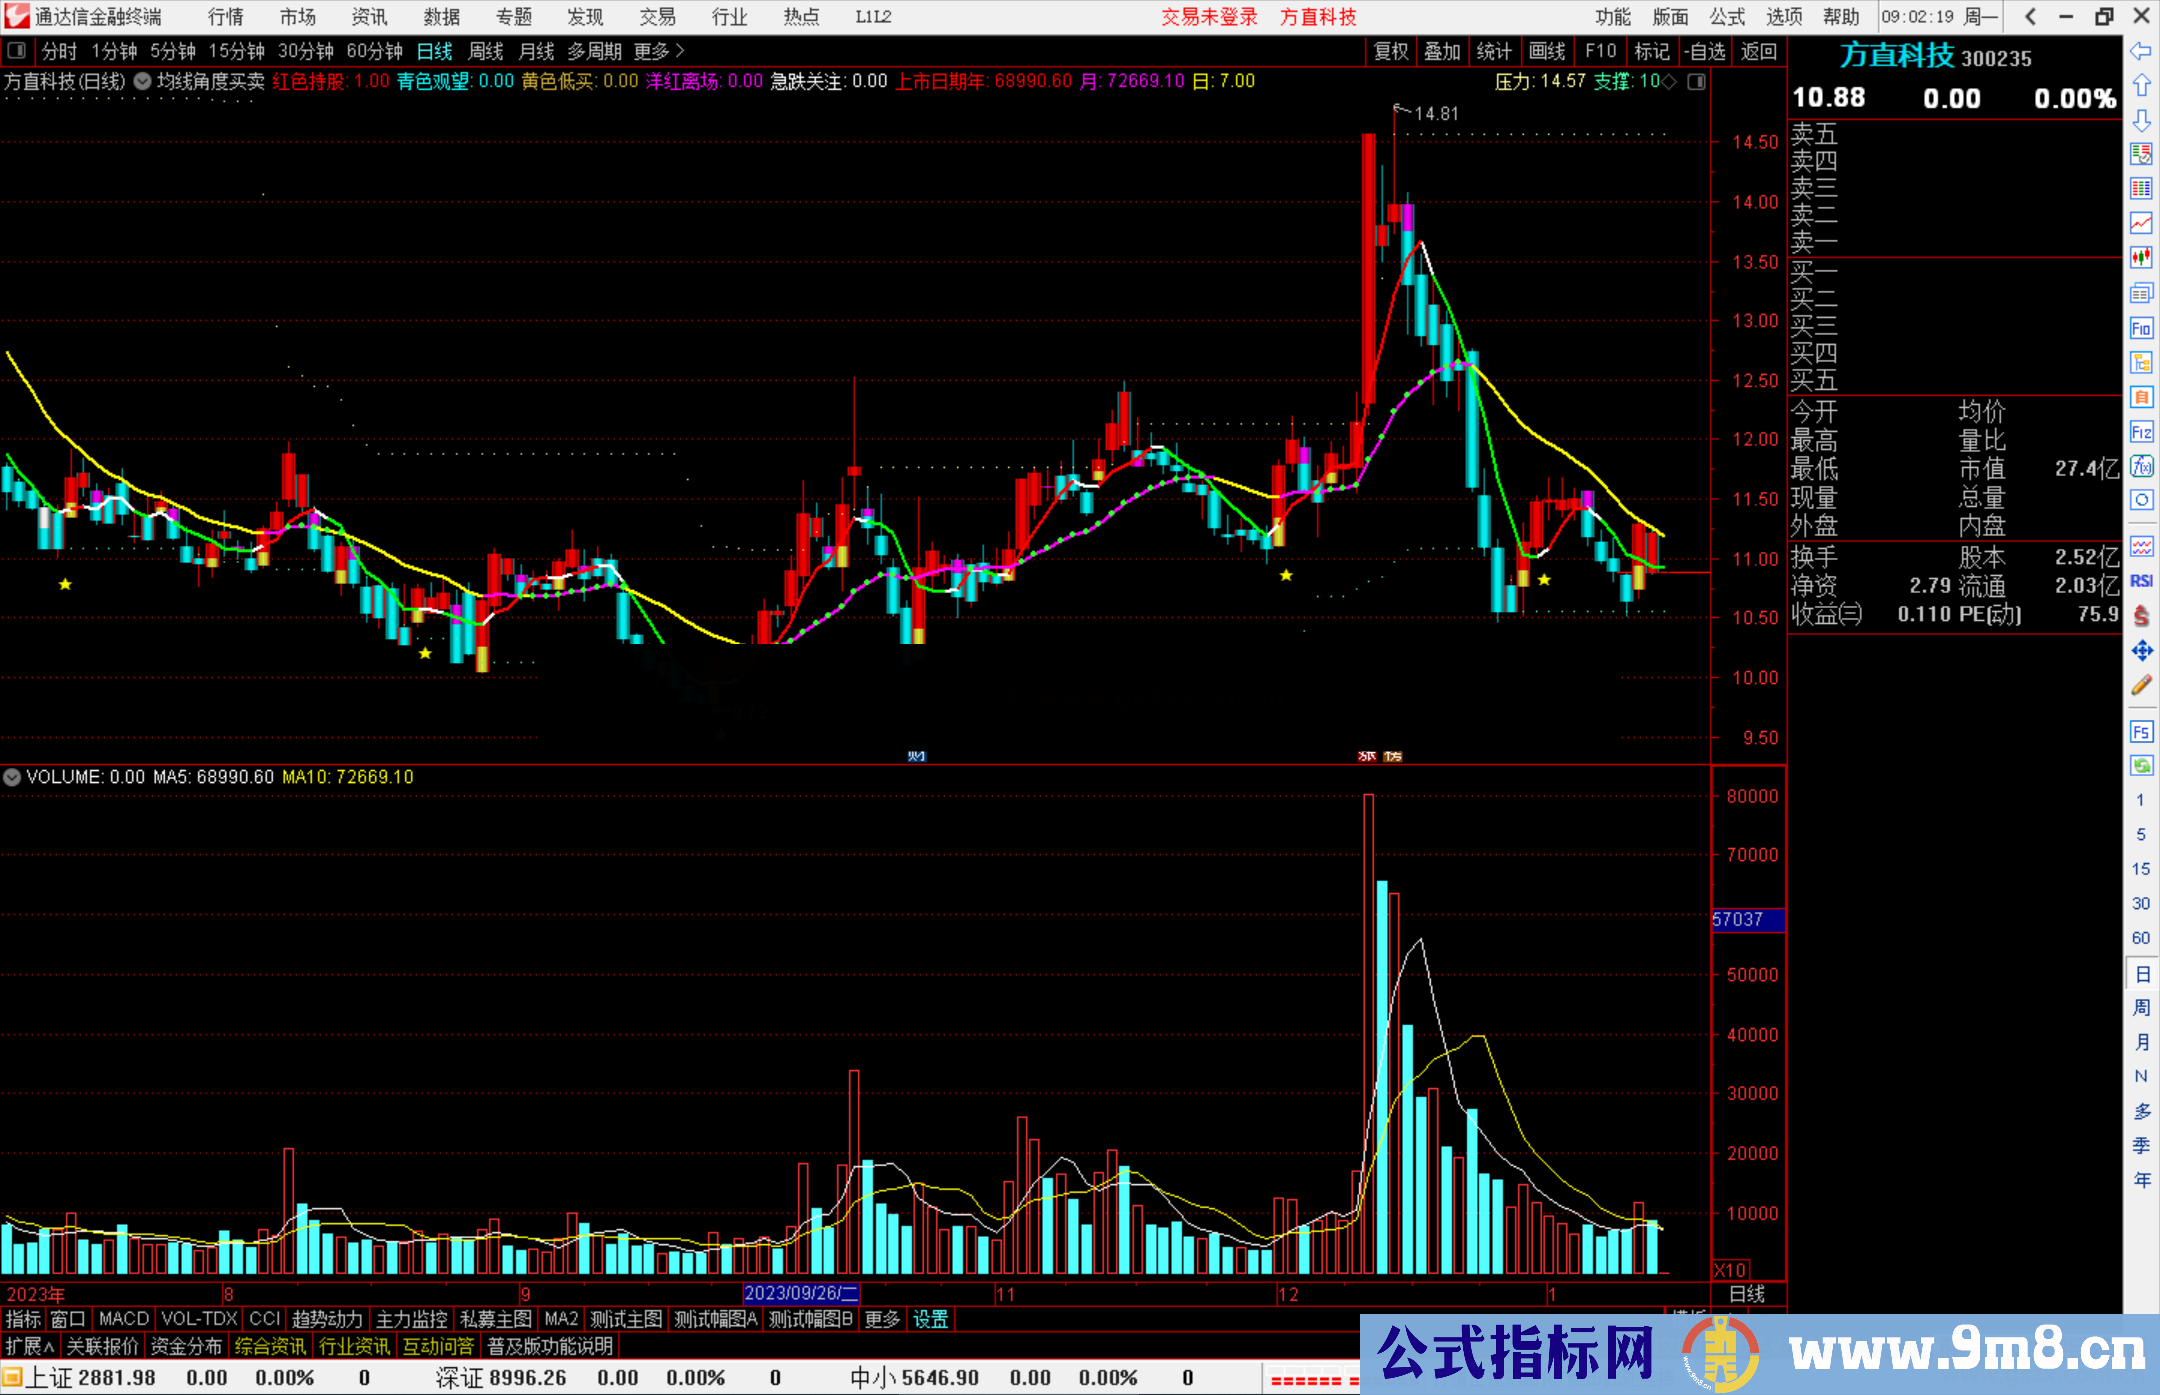The image size is (2160, 1395).
Task: Click the 复权 button
Action: coord(1390,51)
